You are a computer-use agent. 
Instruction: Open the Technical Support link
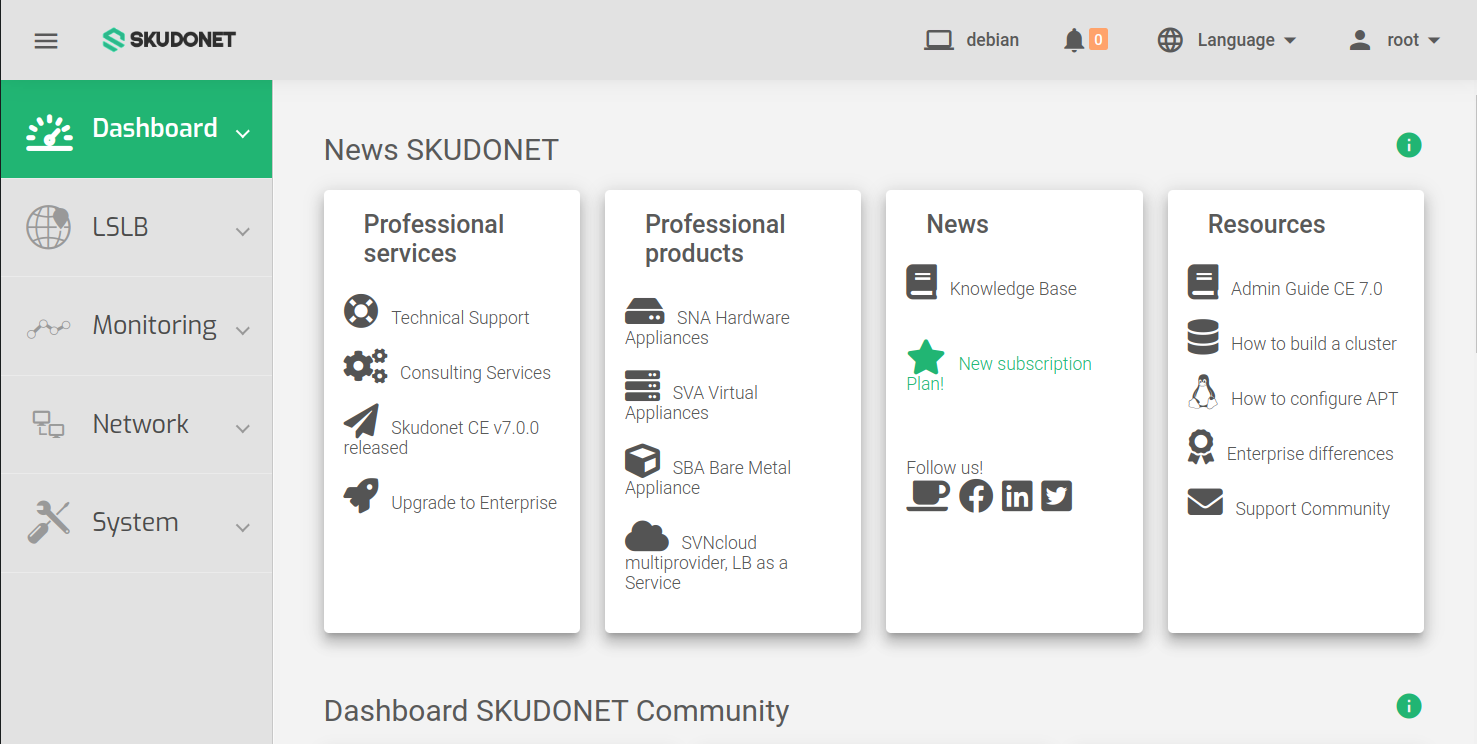pos(460,318)
